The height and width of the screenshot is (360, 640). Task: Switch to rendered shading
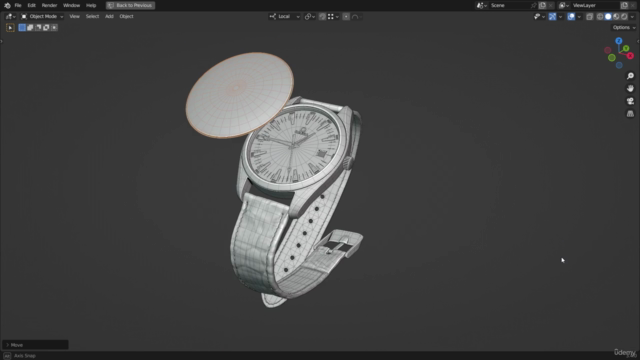coord(624,16)
